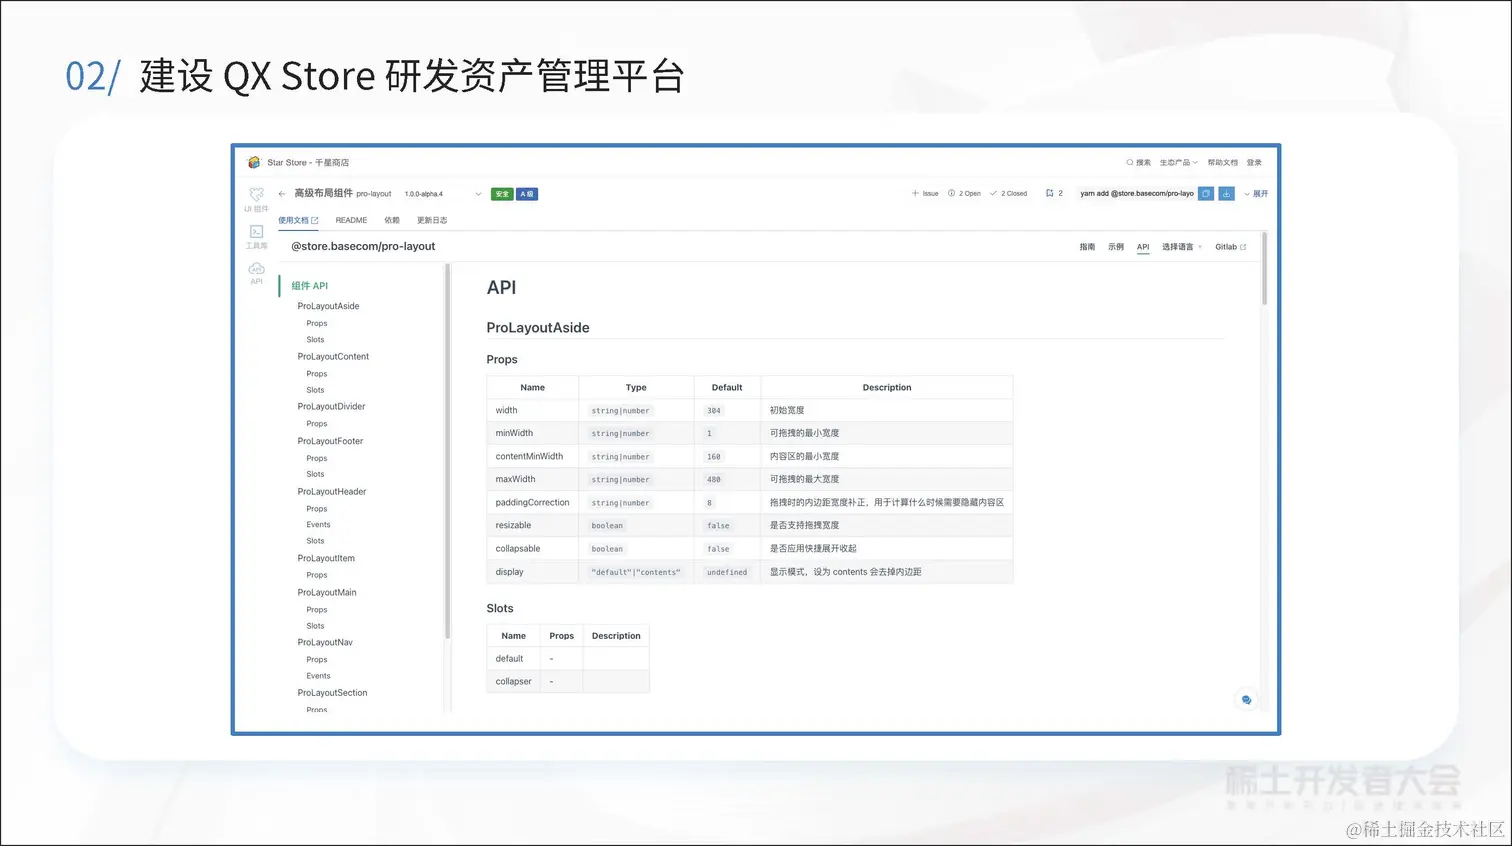Click the yarn add command field

click(x=1136, y=194)
